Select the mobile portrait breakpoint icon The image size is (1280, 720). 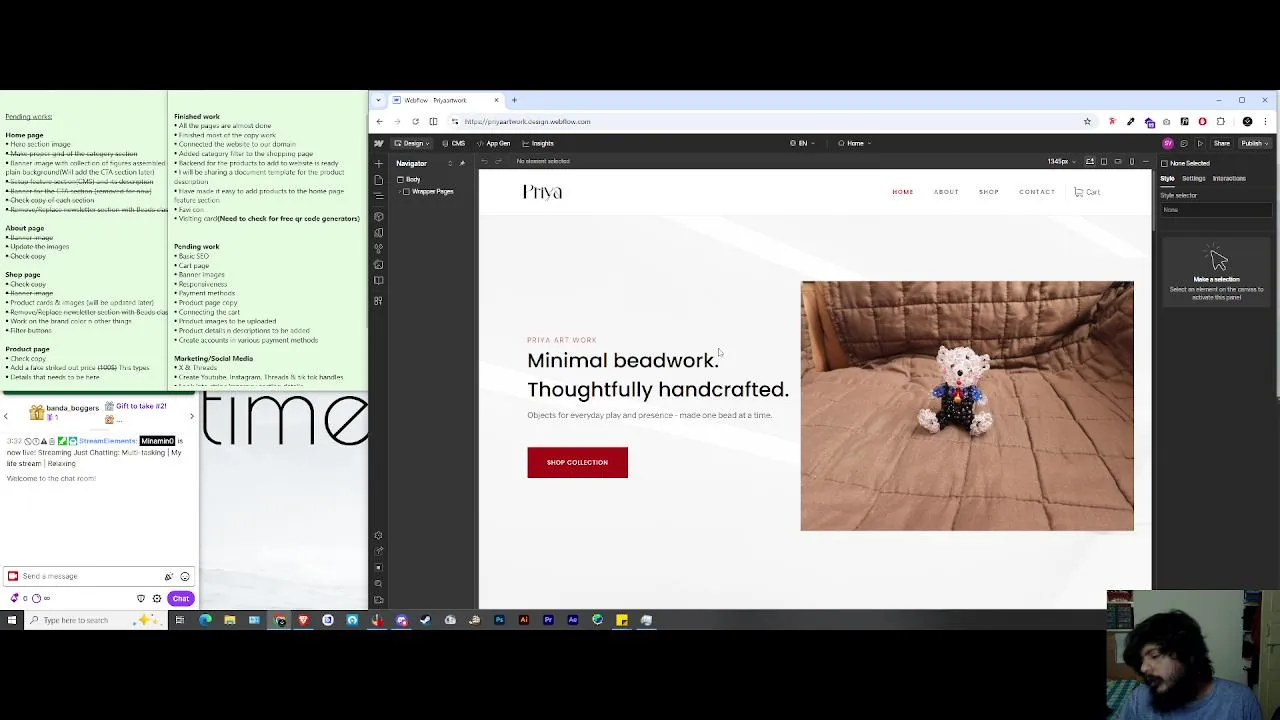(x=1132, y=161)
